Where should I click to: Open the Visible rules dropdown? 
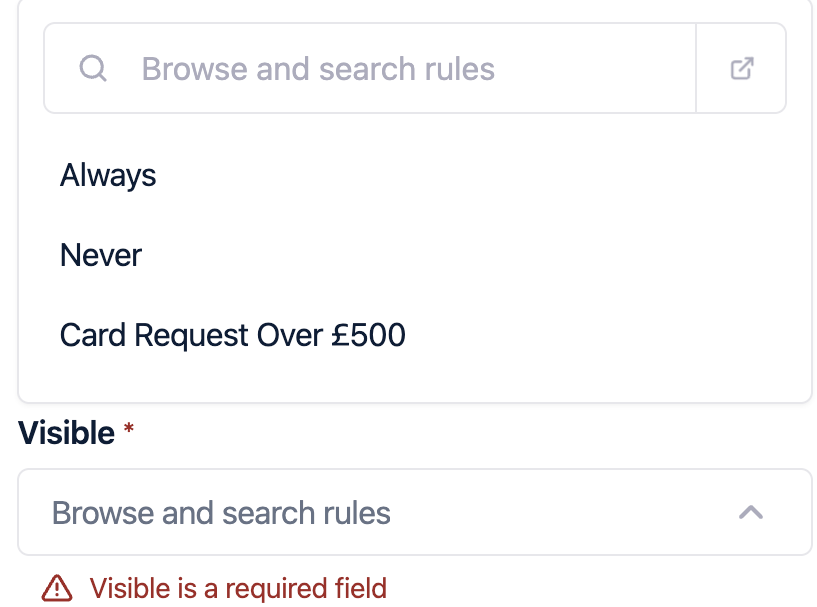[x=400, y=513]
